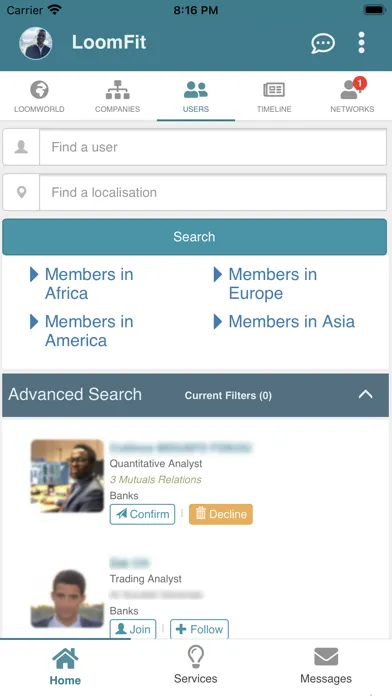392x696 pixels.
Task: Open the profile avatar in header
Action: [x=36, y=43]
